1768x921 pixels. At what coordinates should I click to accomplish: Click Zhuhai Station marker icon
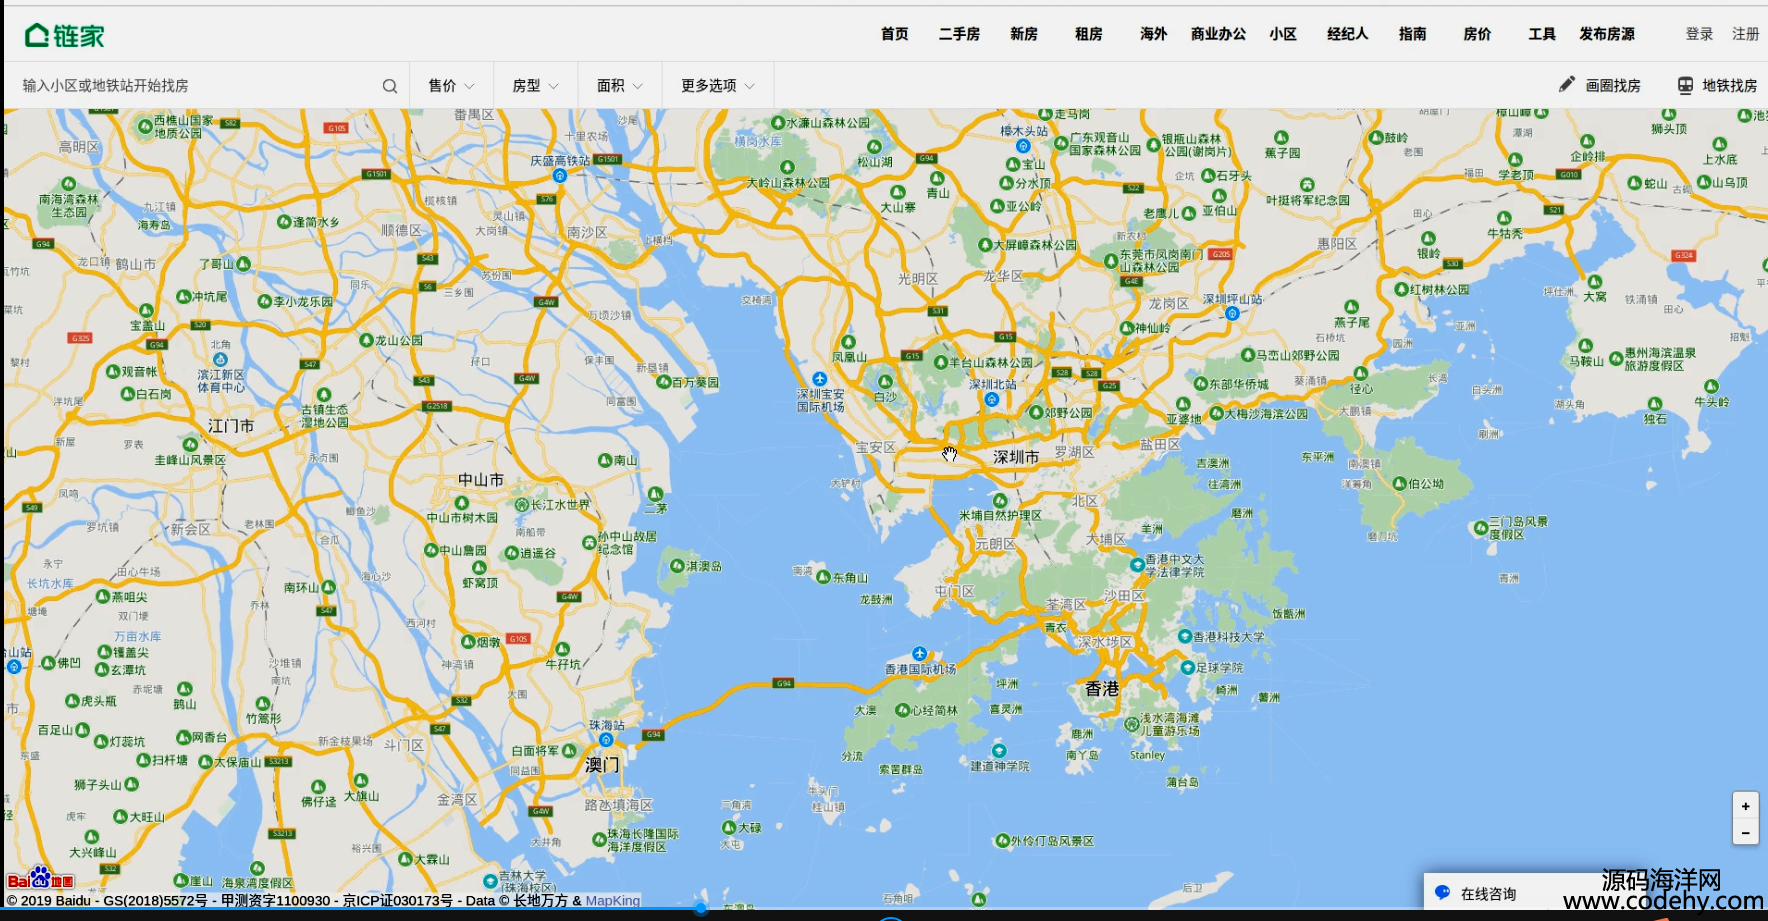(606, 740)
